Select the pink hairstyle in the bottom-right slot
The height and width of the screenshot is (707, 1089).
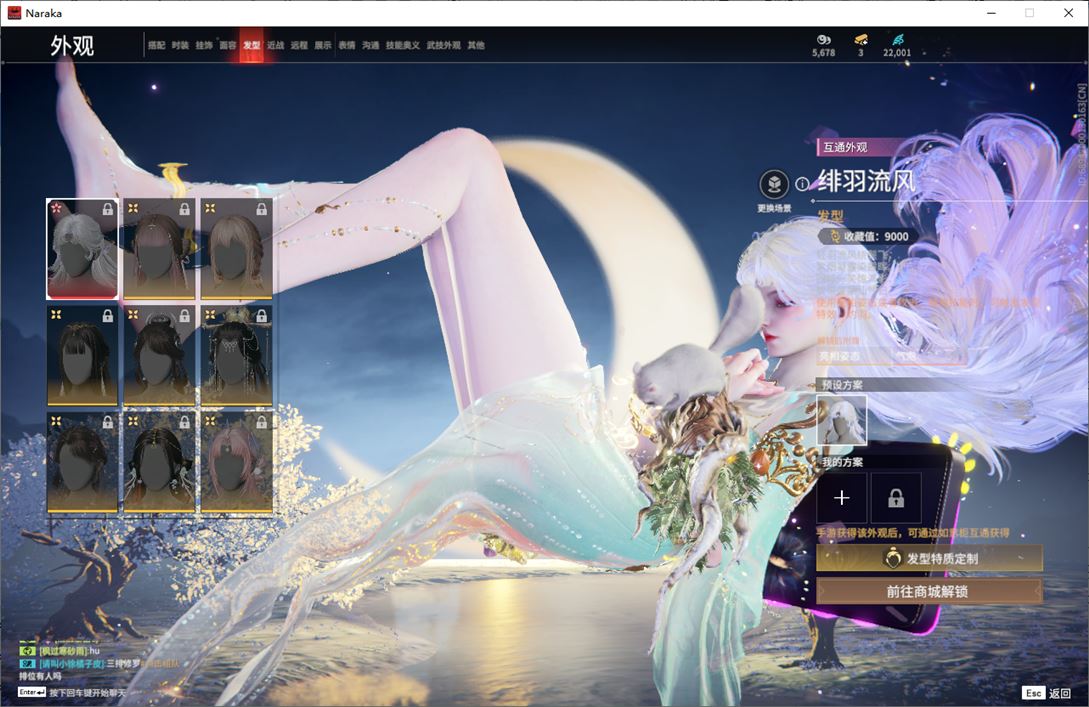236,462
